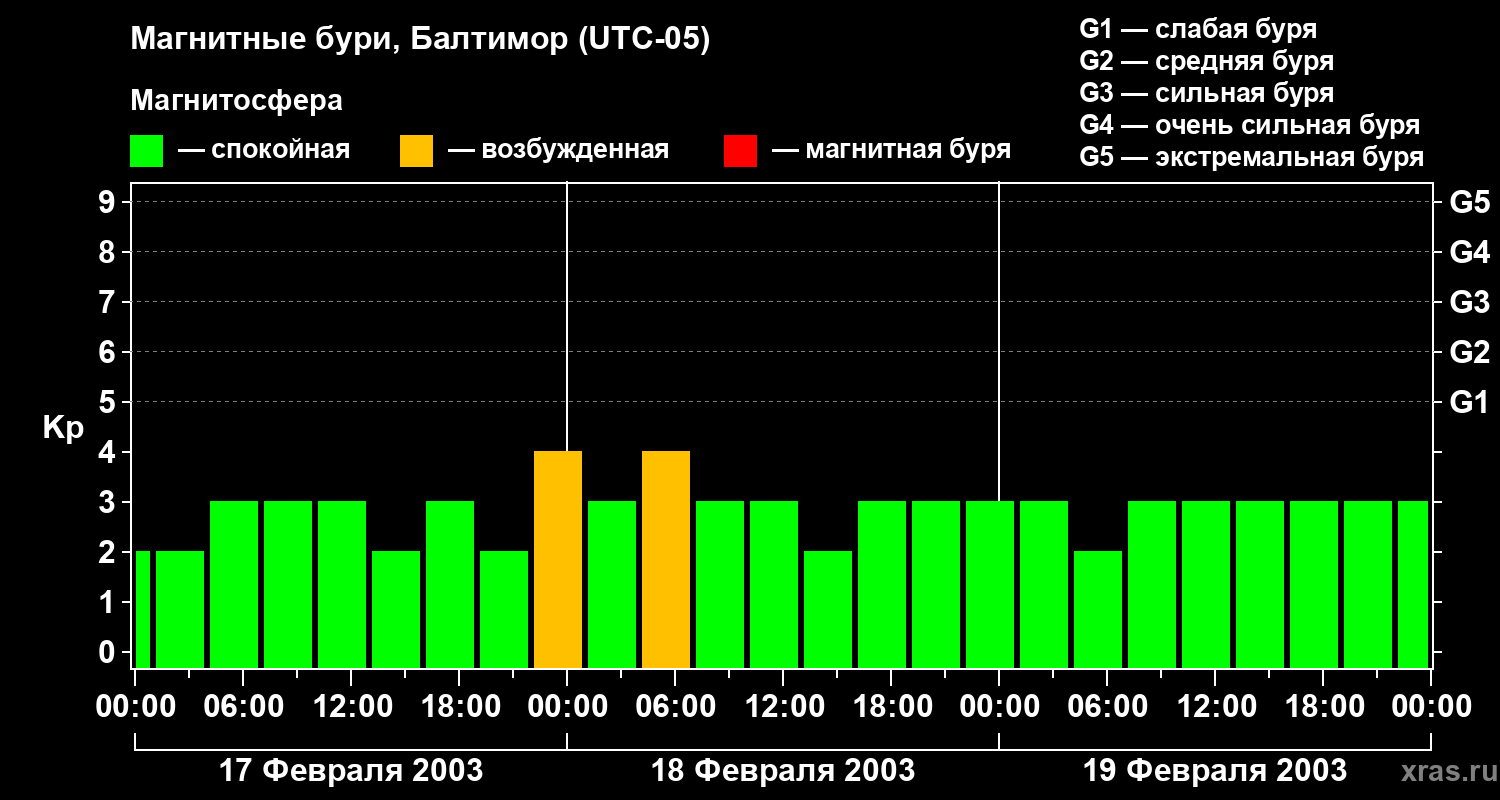Image resolution: width=1500 pixels, height=800 pixels.
Task: Select the 'G5 — экстремальная буря' legend line
Action: [1252, 157]
